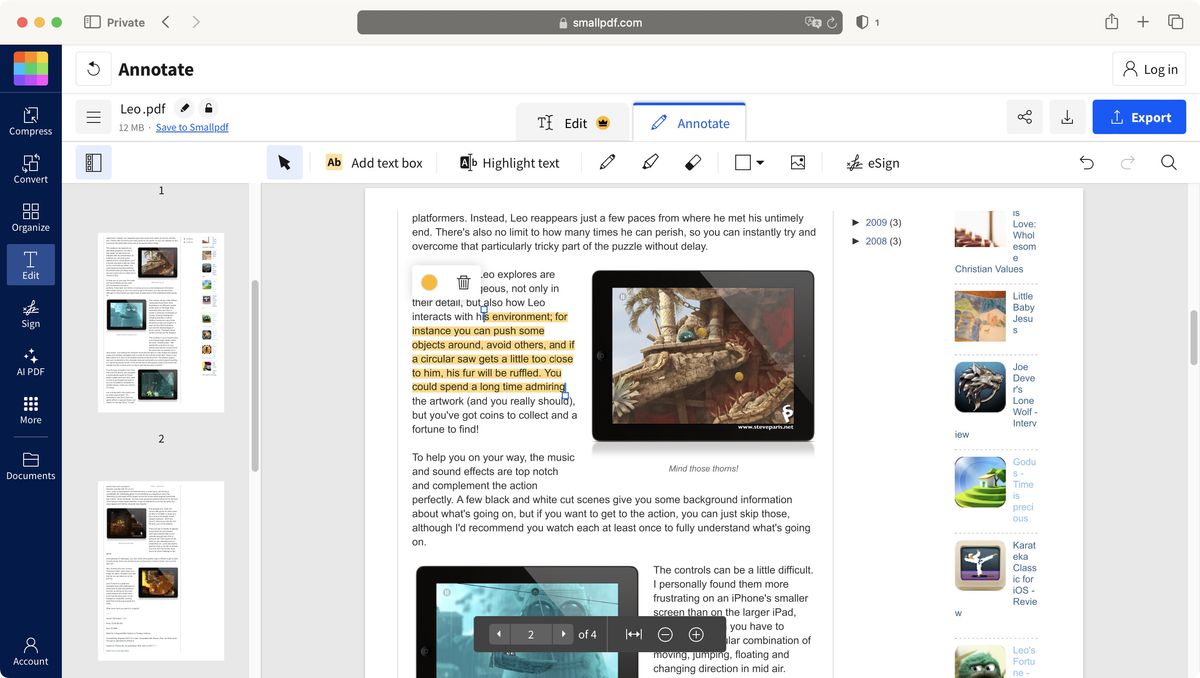Toggle the sidebar hamburger menu
Image resolution: width=1200 pixels, height=678 pixels.
coord(93,115)
